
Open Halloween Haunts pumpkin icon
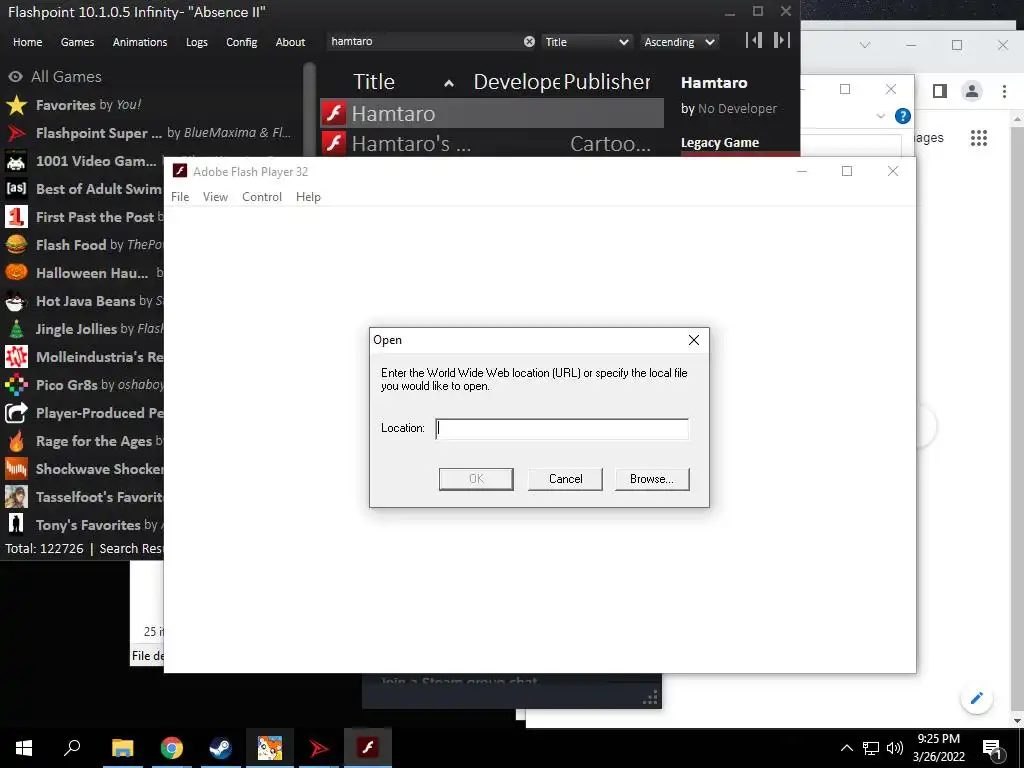(x=16, y=273)
